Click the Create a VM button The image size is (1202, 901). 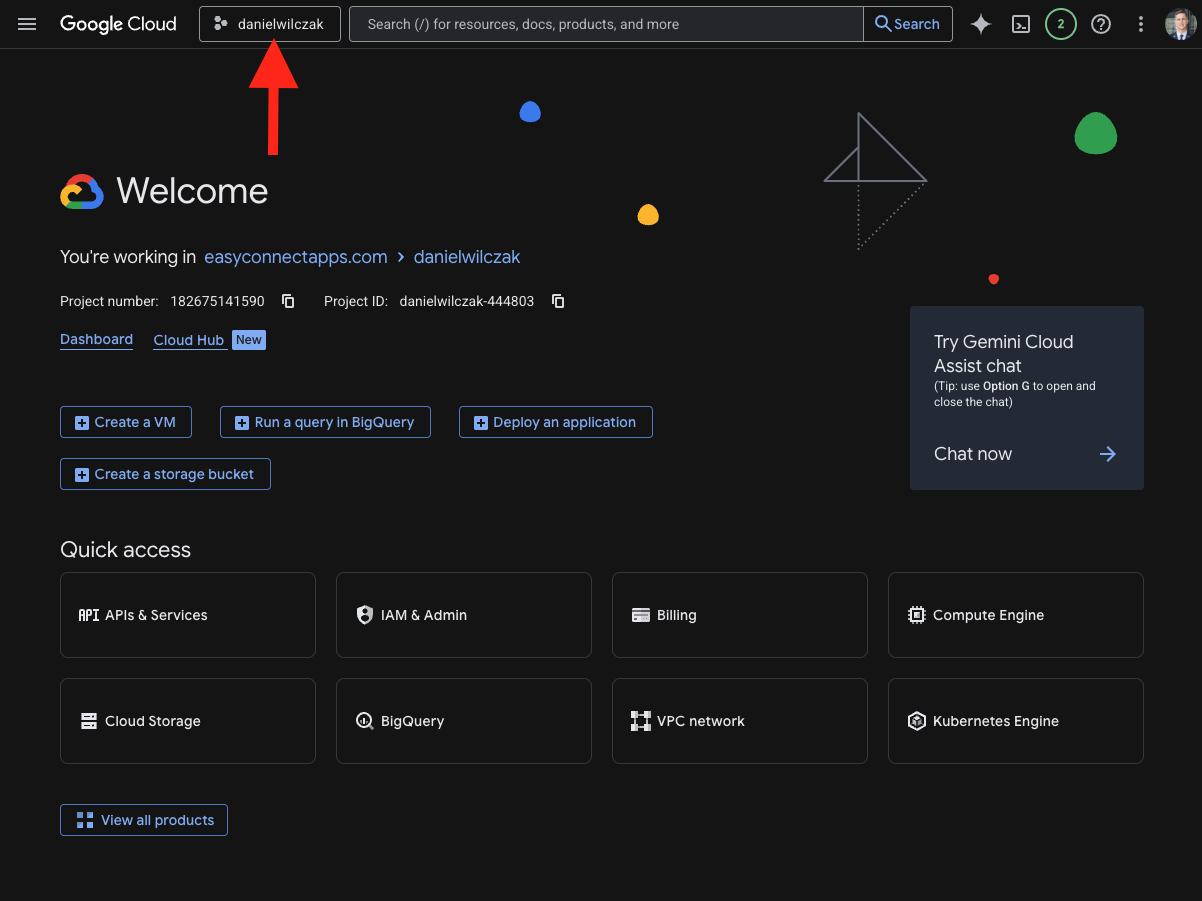125,422
